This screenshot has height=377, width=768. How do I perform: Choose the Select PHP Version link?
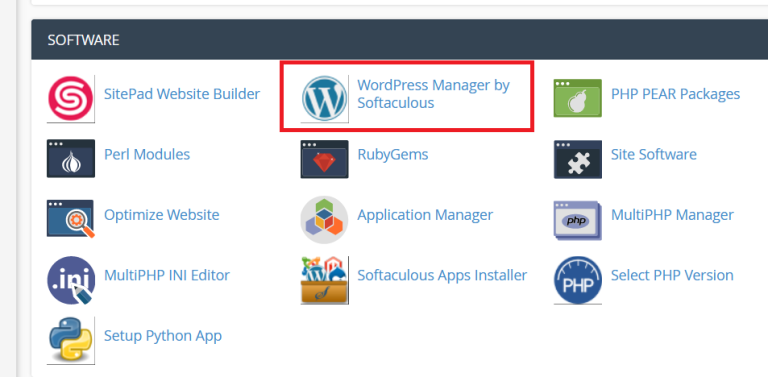click(x=672, y=275)
